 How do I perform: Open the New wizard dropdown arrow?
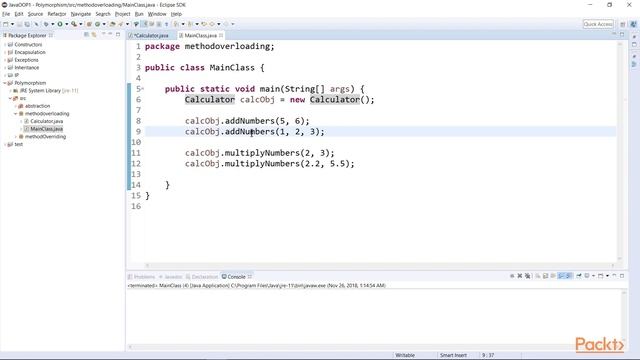pos(13,24)
